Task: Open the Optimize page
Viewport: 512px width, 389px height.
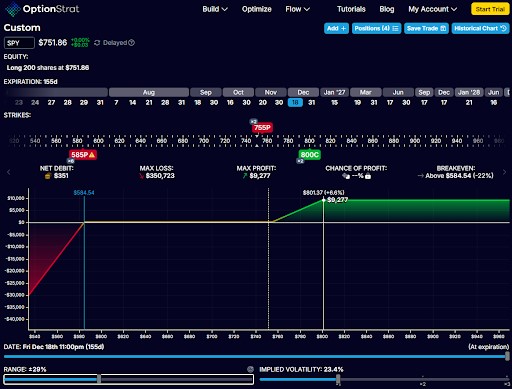Action: click(257, 9)
